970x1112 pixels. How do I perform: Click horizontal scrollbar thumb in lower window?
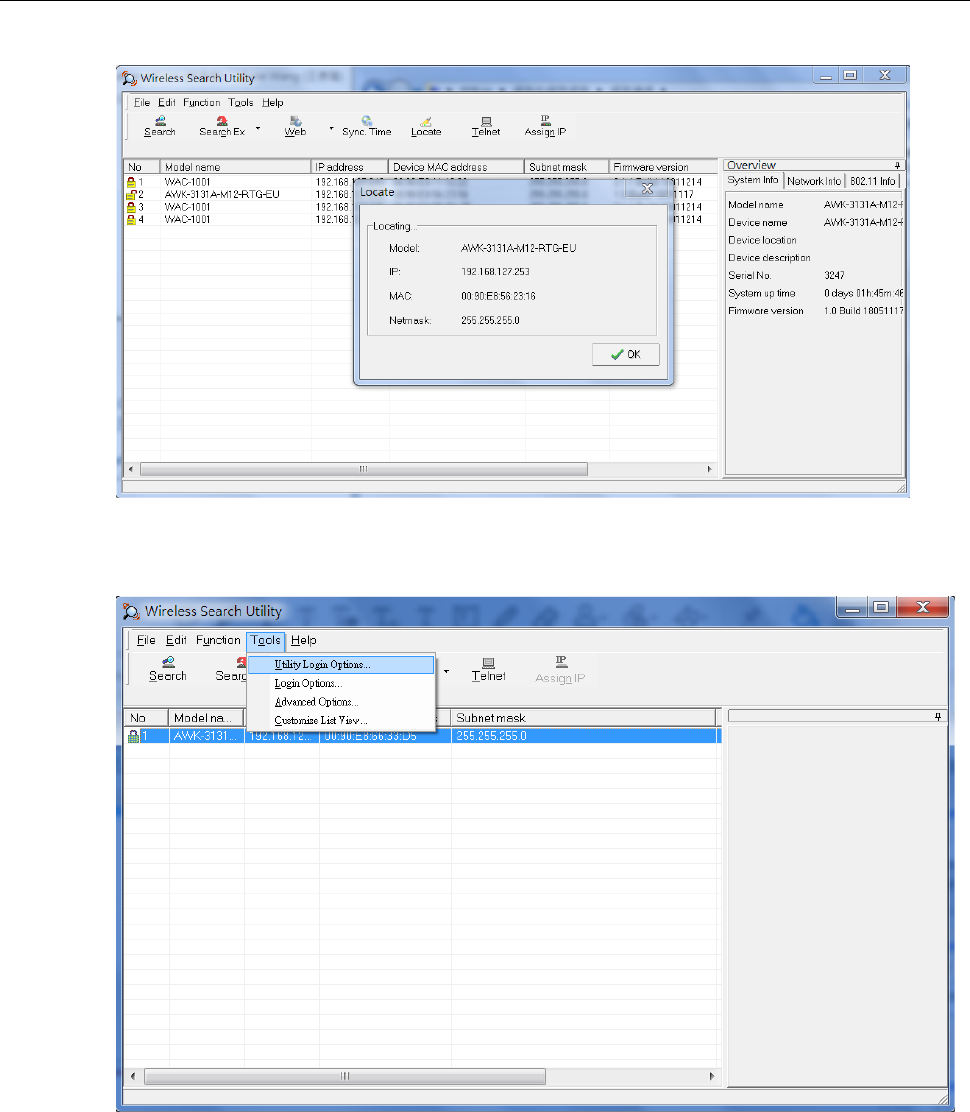pyautogui.click(x=345, y=1077)
